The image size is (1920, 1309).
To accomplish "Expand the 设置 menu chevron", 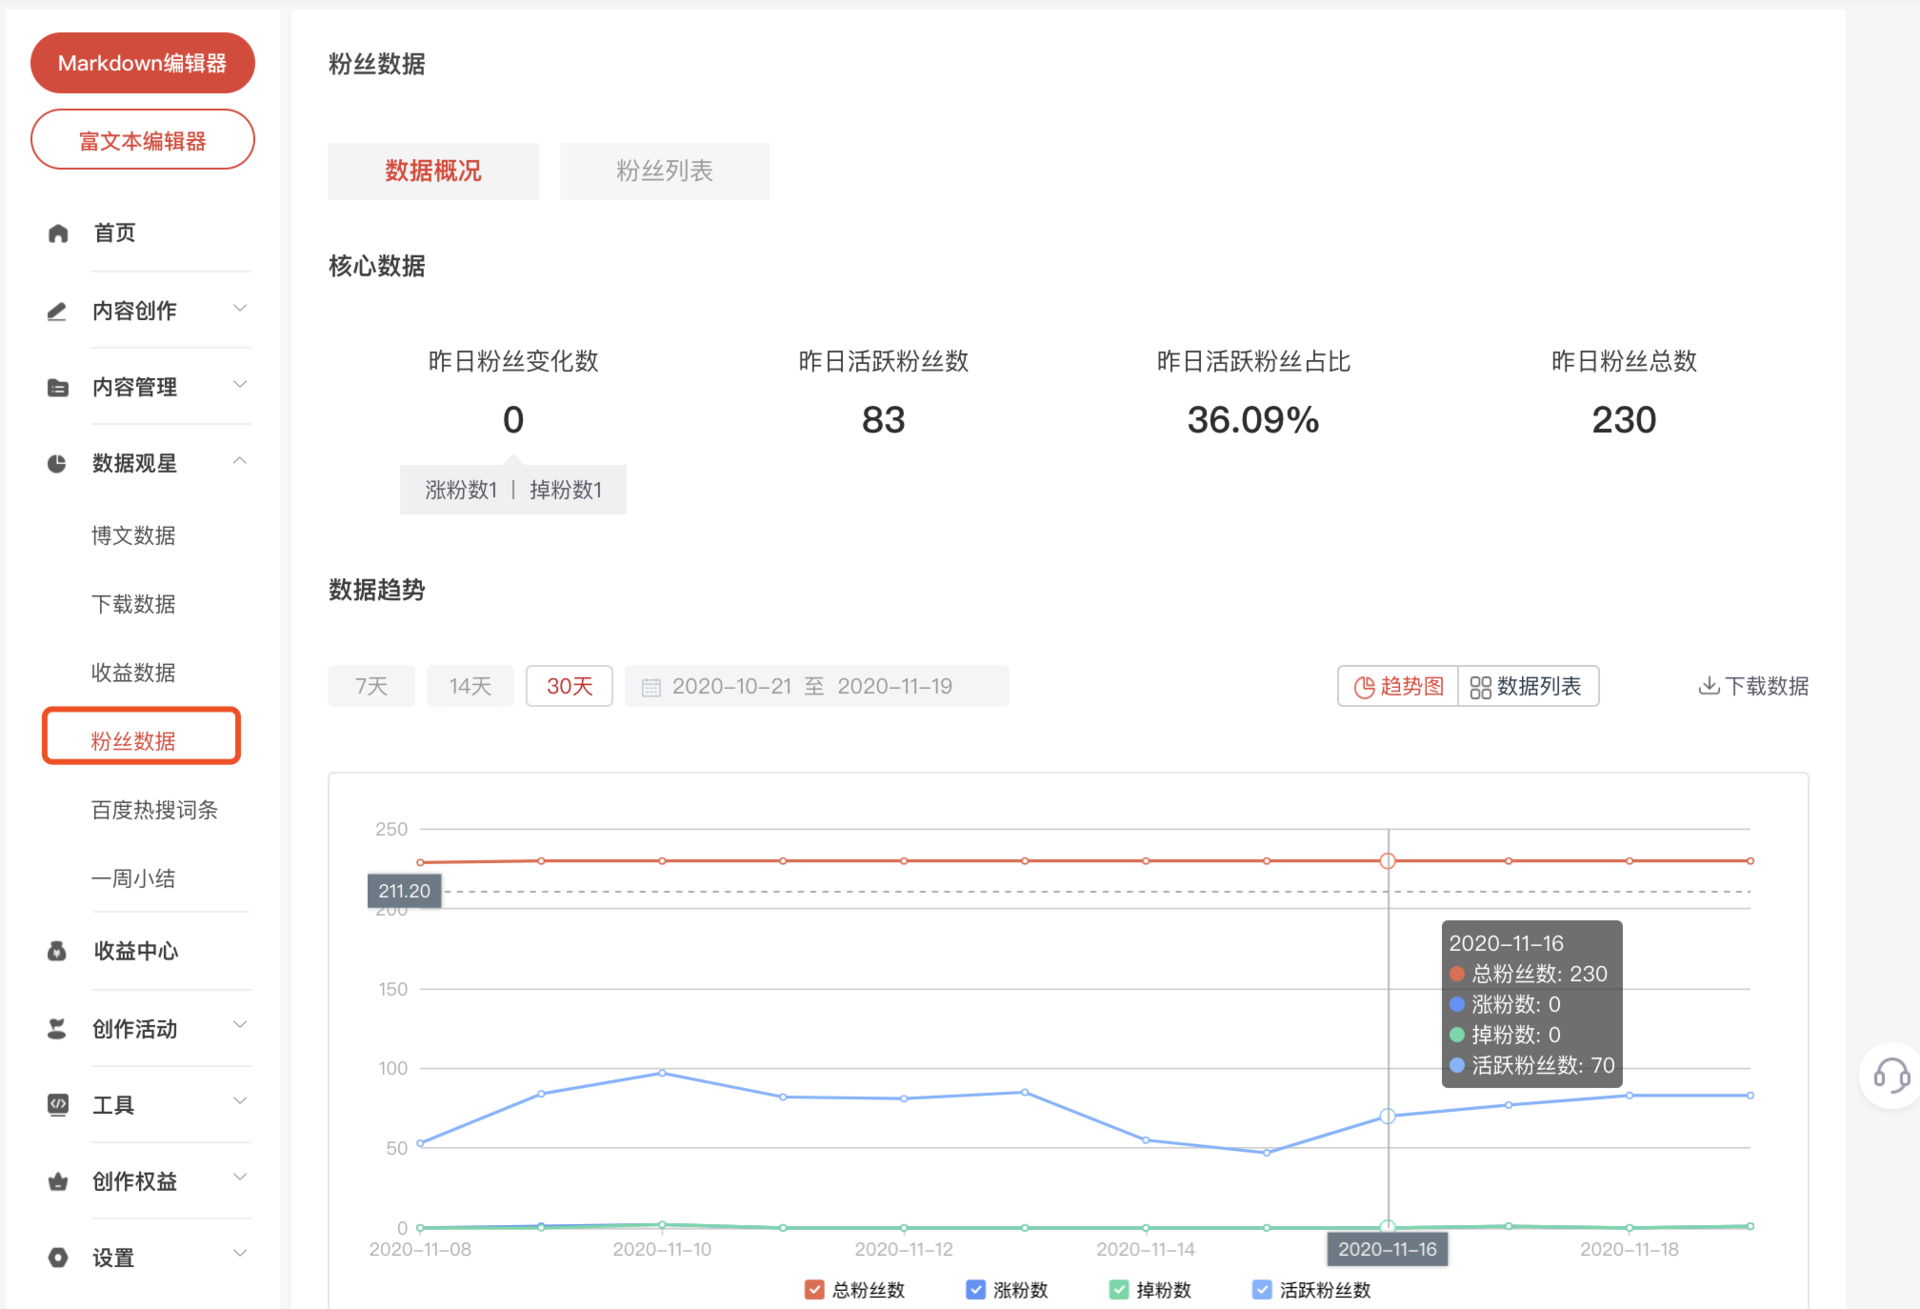I will tap(240, 1254).
